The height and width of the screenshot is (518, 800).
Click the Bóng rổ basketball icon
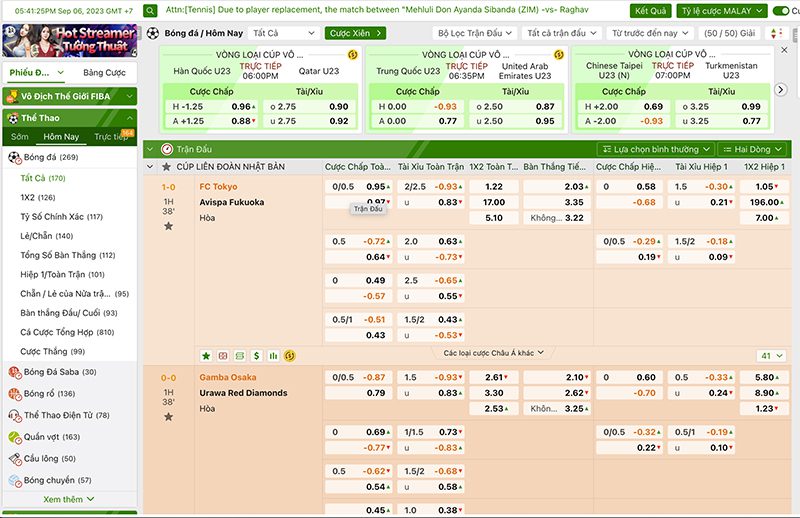click(15, 394)
